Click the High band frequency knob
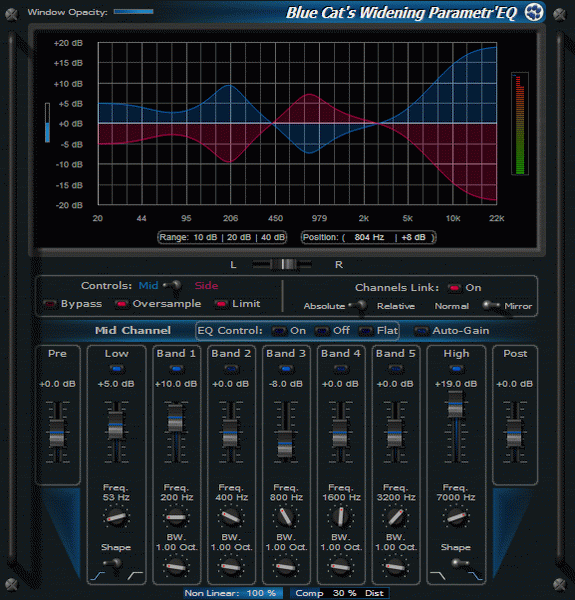 tap(456, 517)
